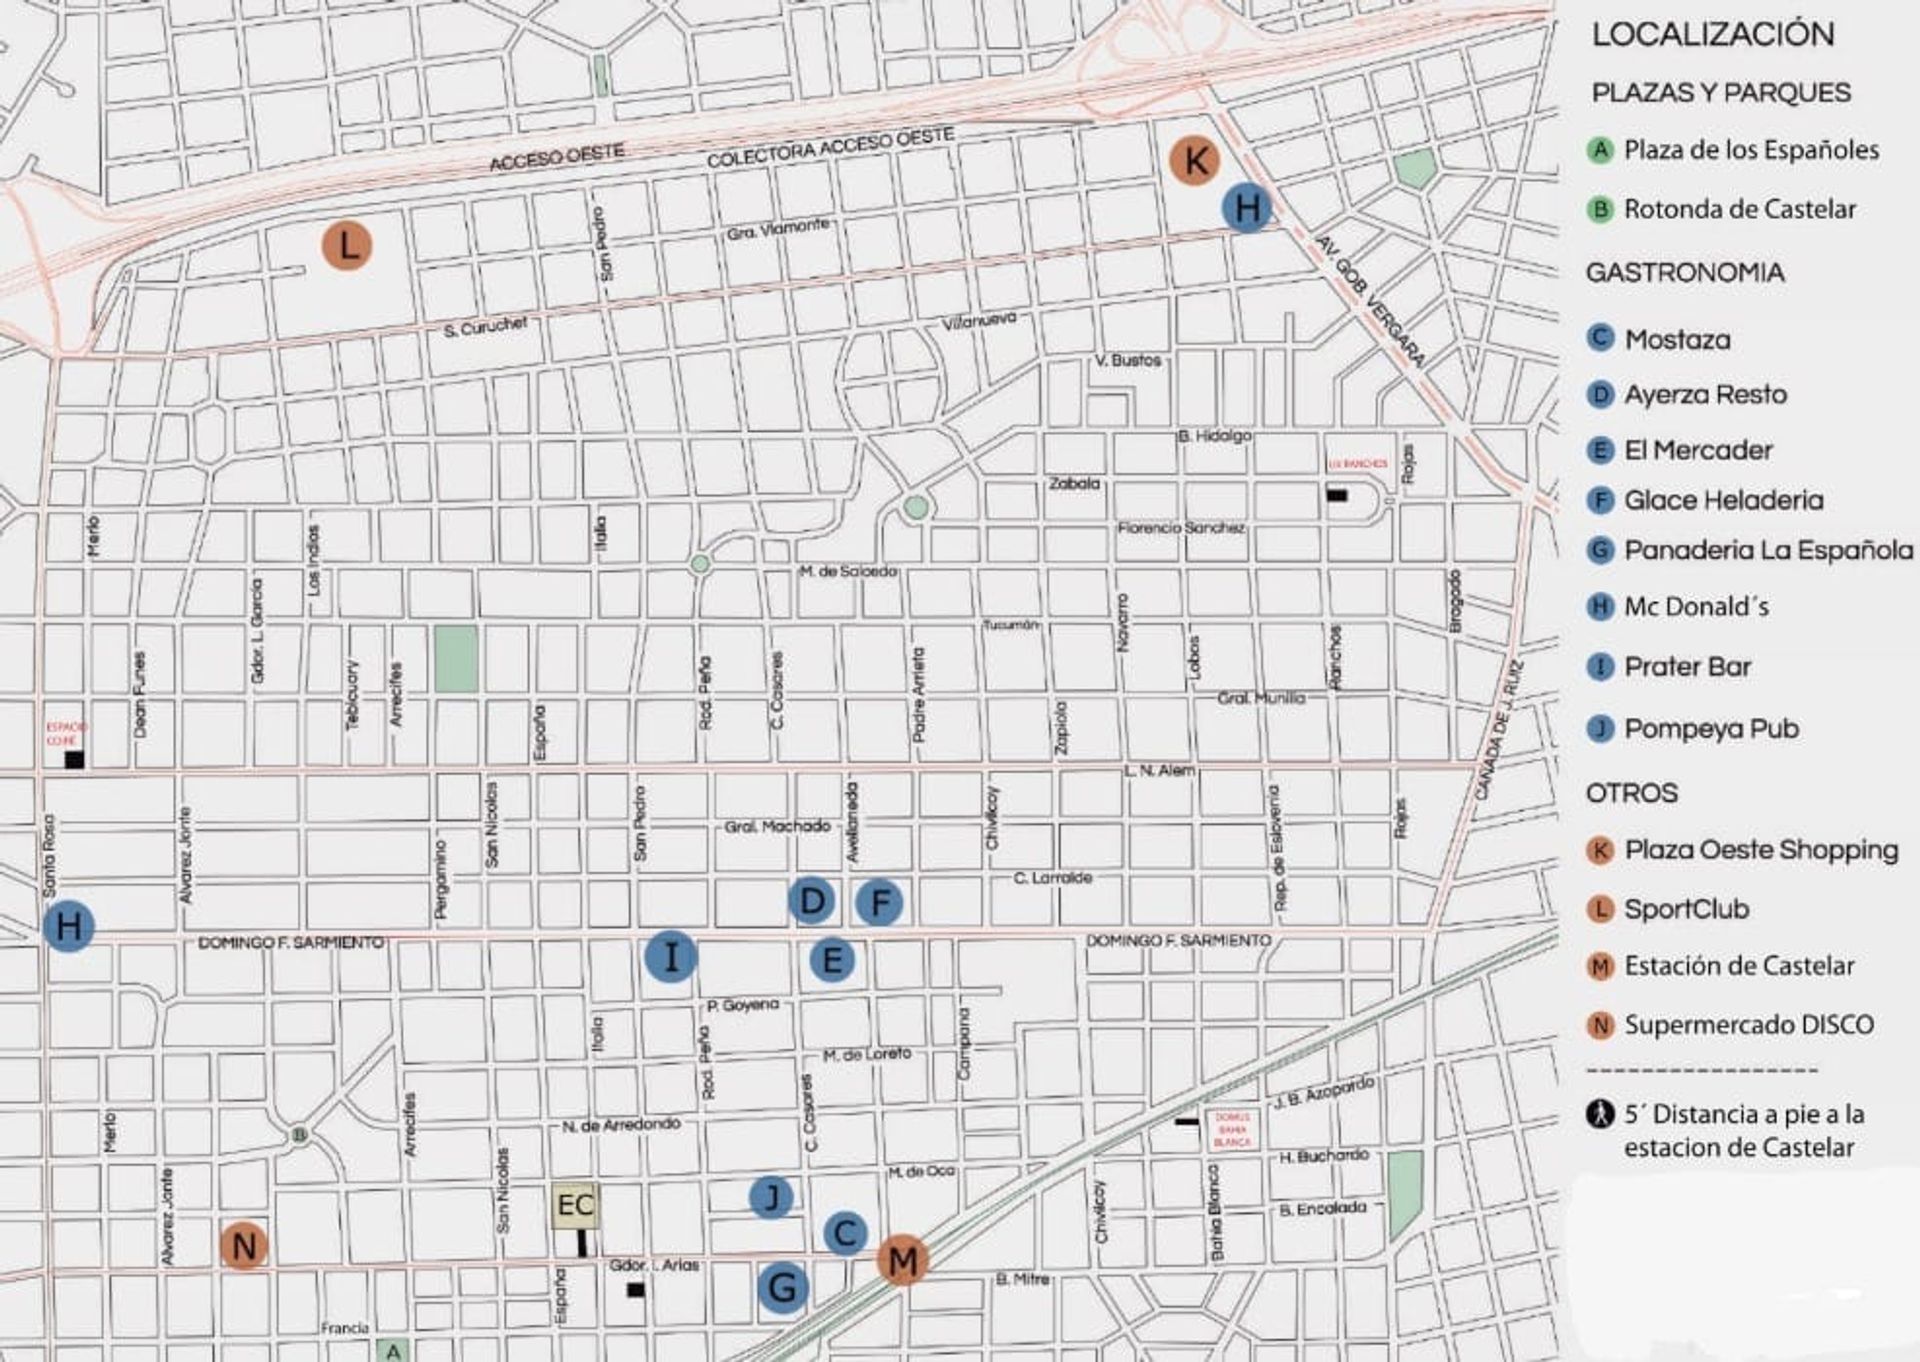Click the blue I marker on the map
1920x1362 pixels.
[x=671, y=957]
